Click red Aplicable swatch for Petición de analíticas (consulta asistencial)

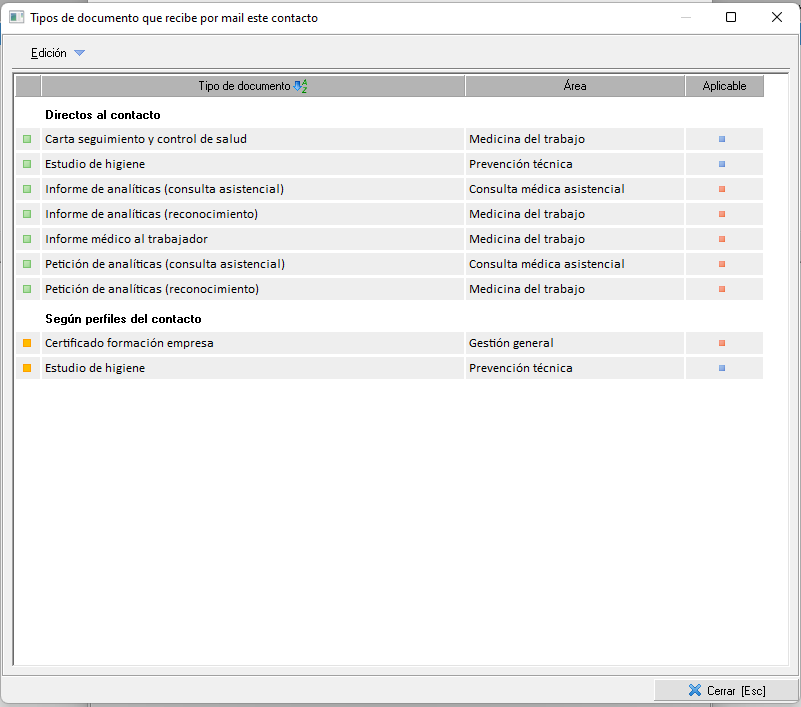point(722,264)
